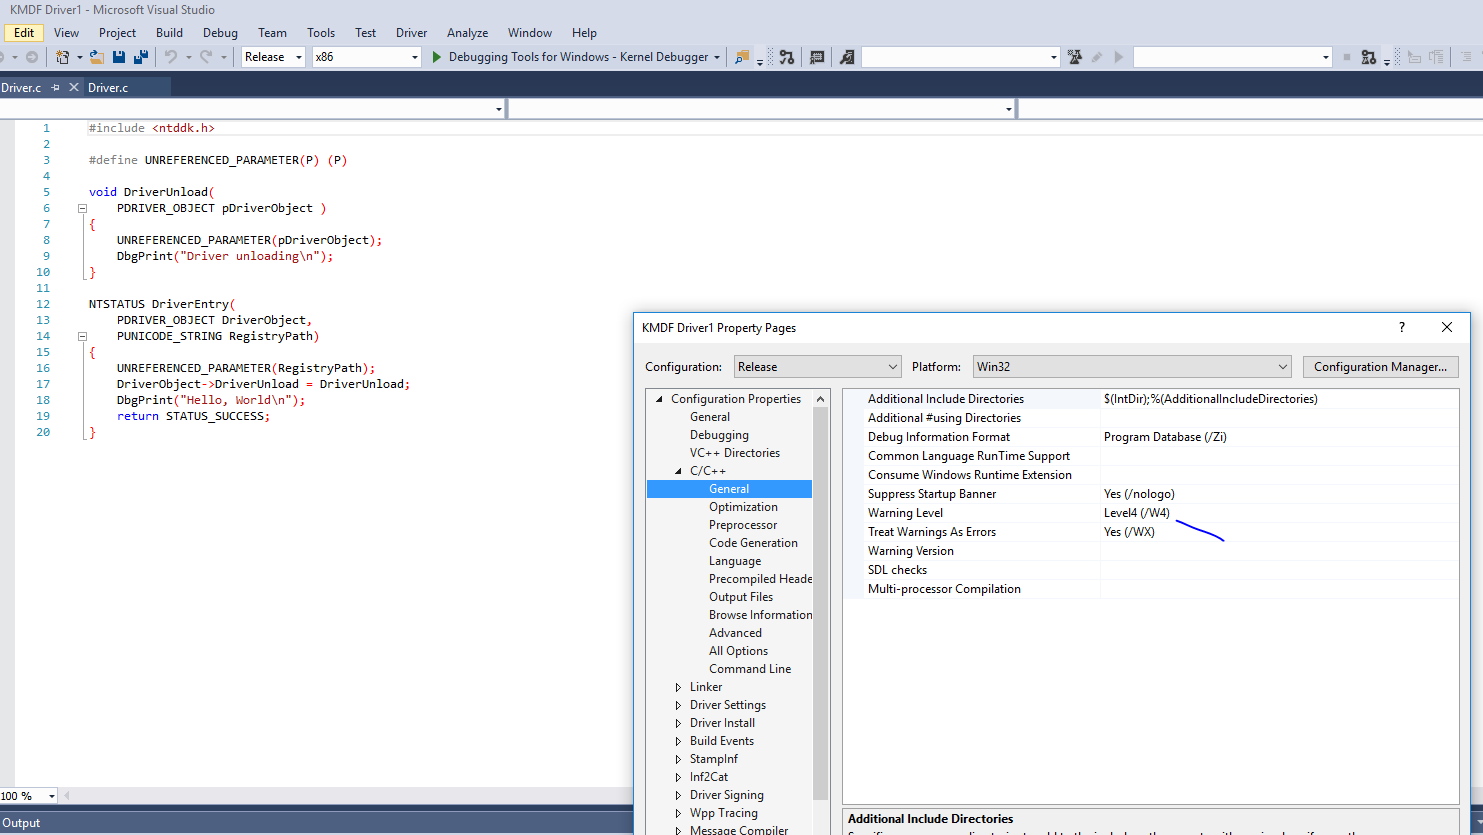
Task: Click the Help question mark in Property Pages
Action: (x=1401, y=327)
